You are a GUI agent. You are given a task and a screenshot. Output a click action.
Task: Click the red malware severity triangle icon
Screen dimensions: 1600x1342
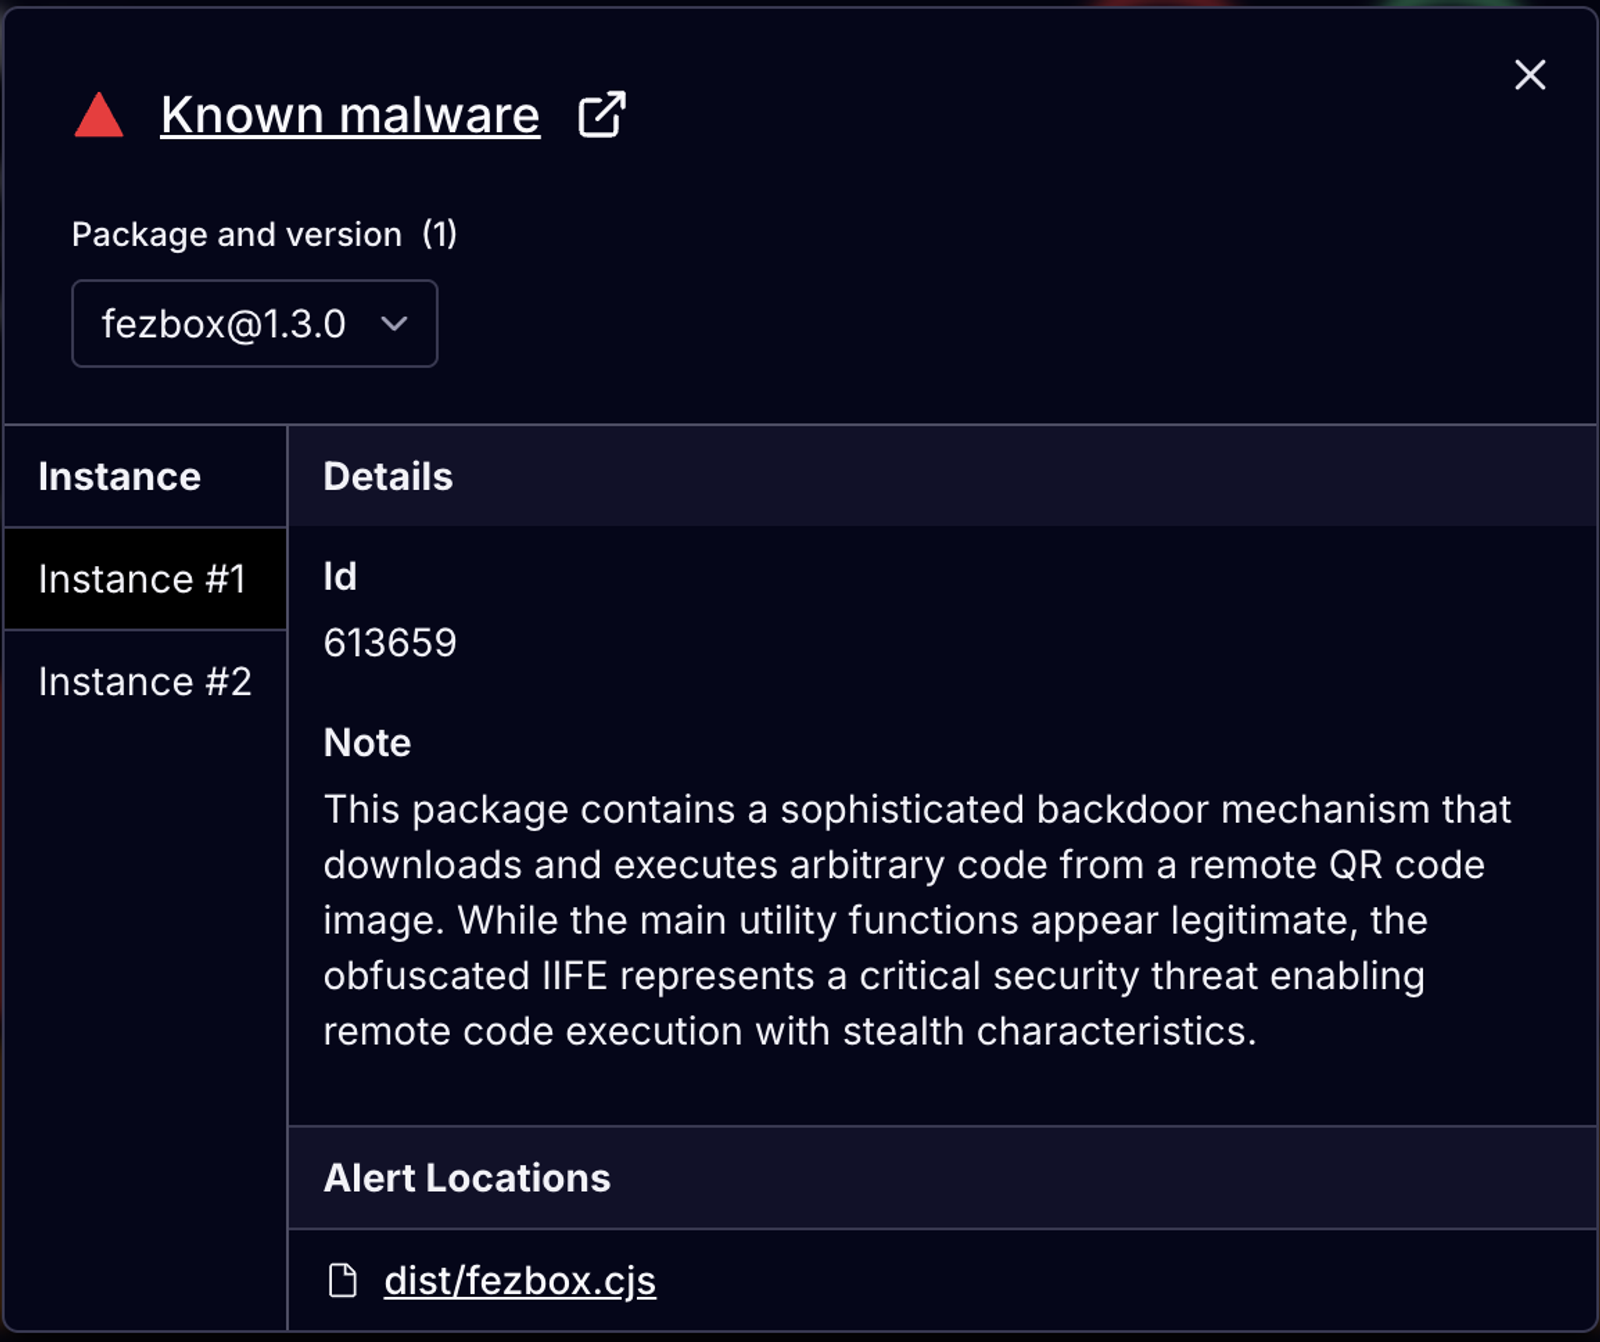(x=98, y=114)
